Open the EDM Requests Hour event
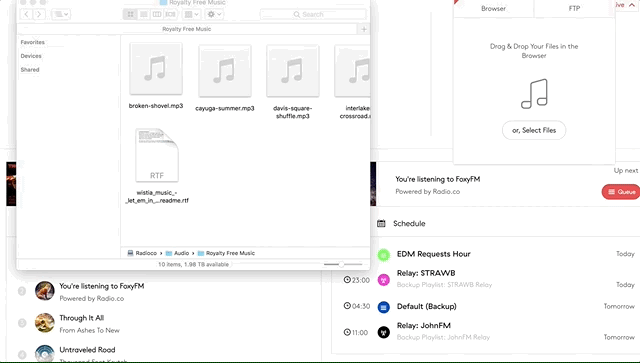This screenshot has width=640, height=363. 433,254
